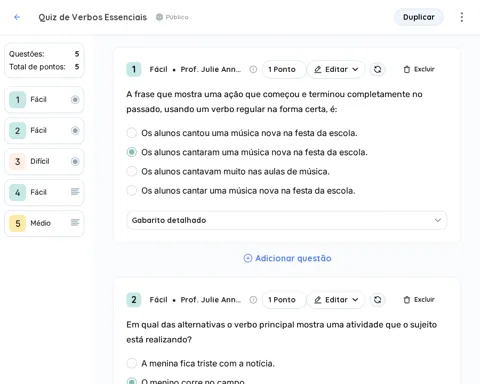The image size is (480, 384).
Task: Click the multiple-choice icon on sidebar item 3
Action: point(75,161)
